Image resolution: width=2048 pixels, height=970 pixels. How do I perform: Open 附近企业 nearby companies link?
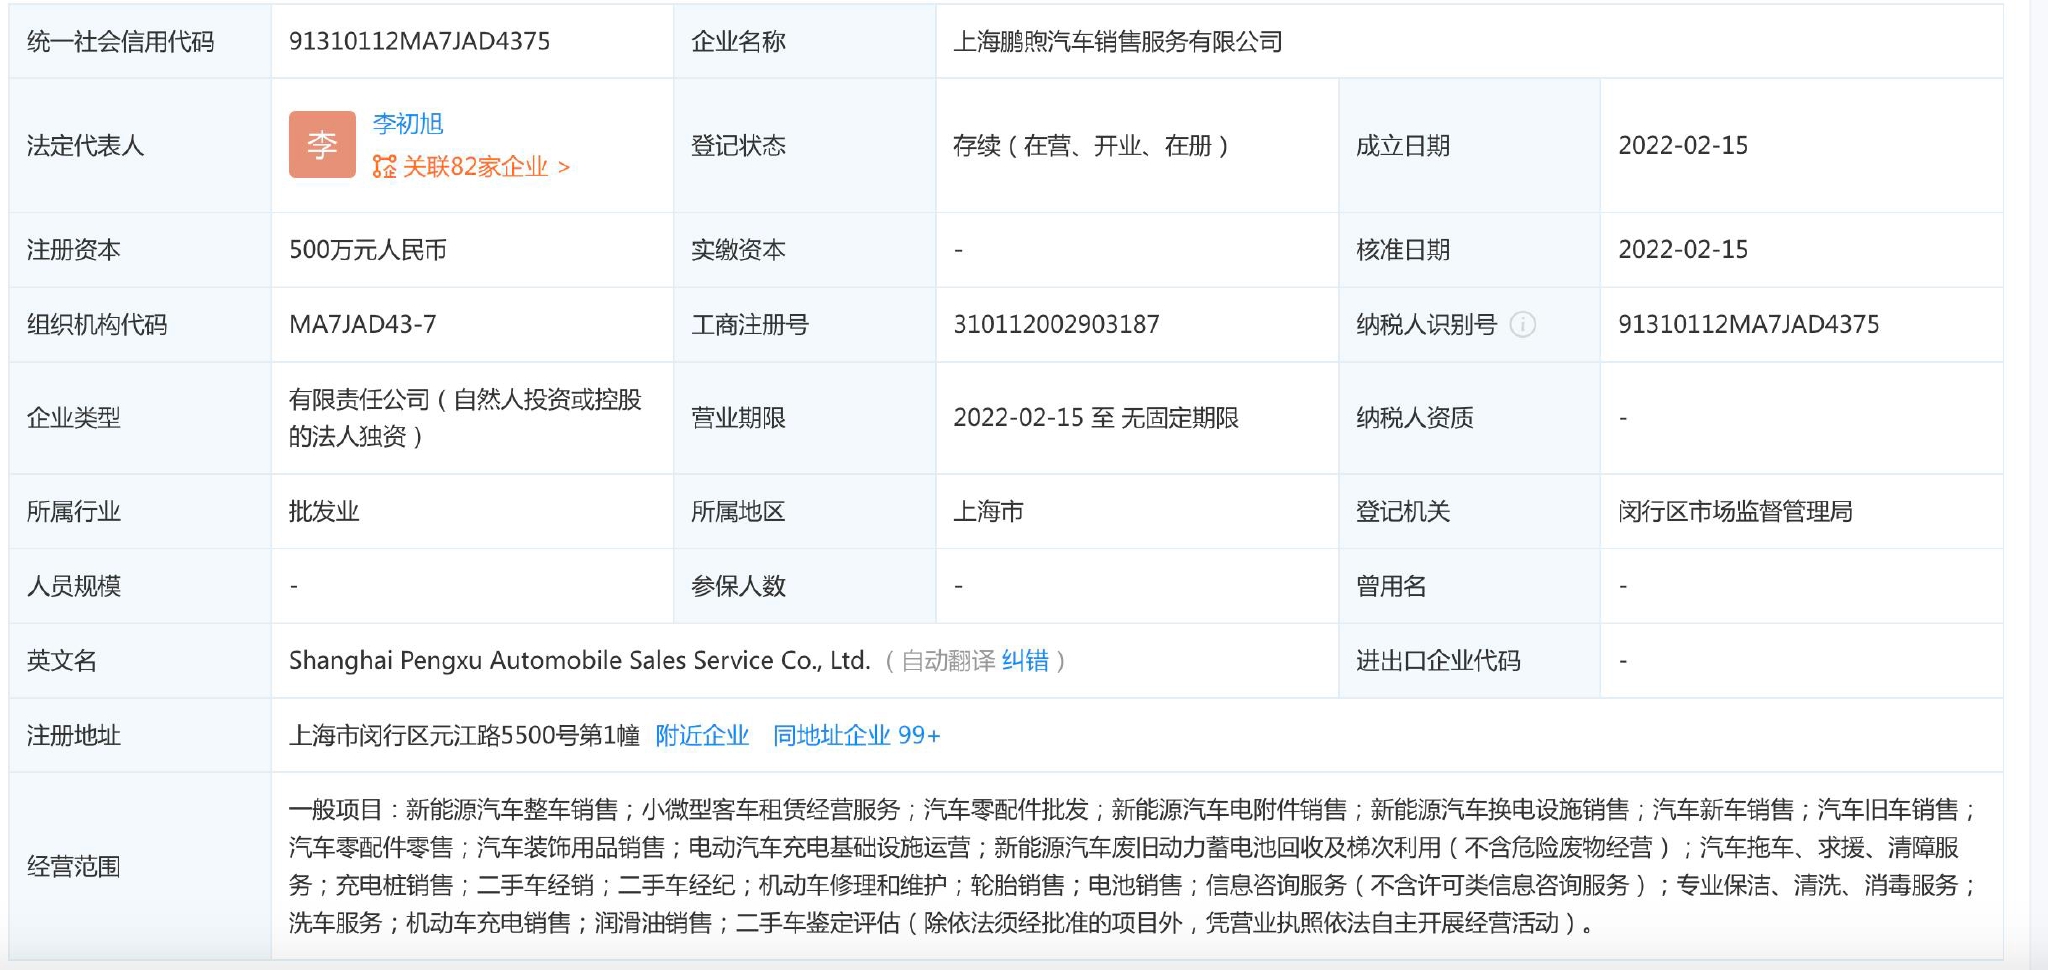pos(702,736)
